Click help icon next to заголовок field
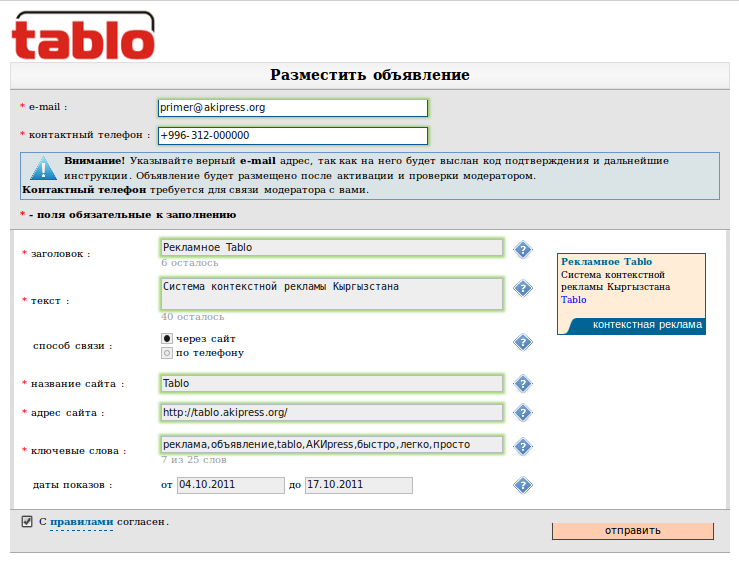The width and height of the screenshot is (739, 564). click(522, 250)
